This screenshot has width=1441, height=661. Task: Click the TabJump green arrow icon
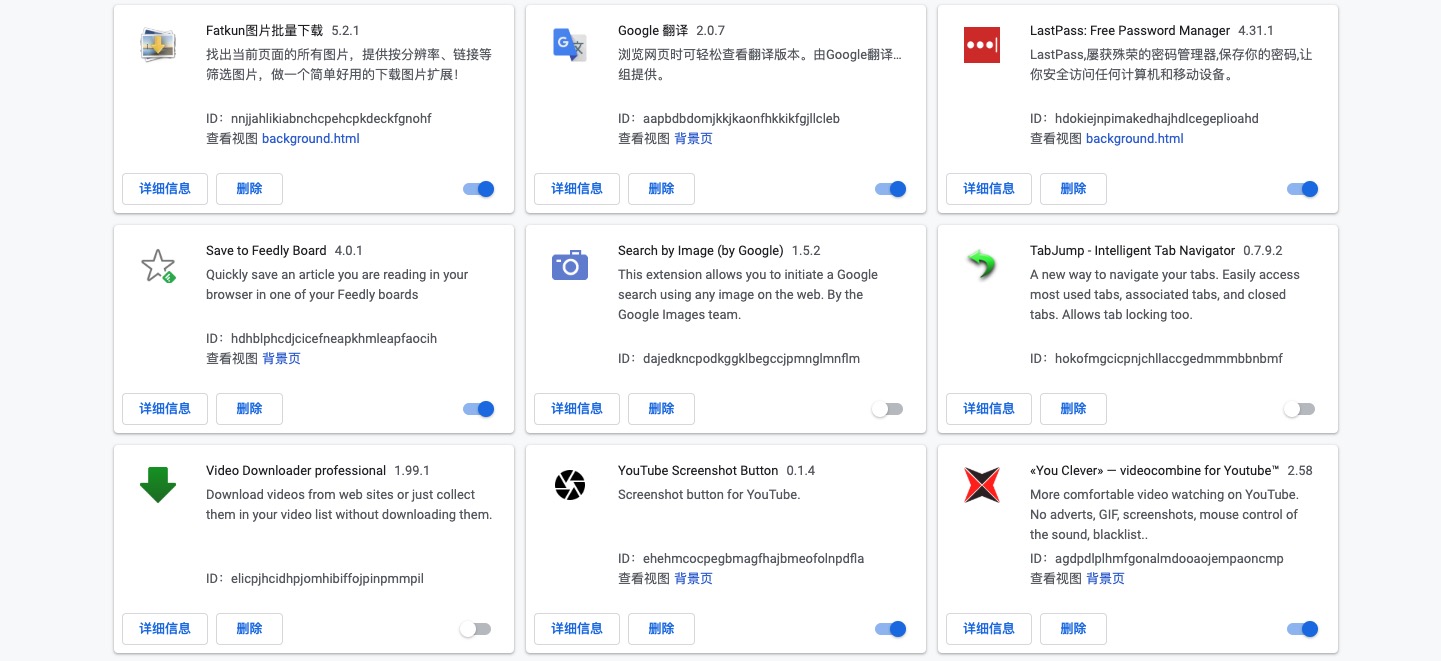(x=981, y=265)
